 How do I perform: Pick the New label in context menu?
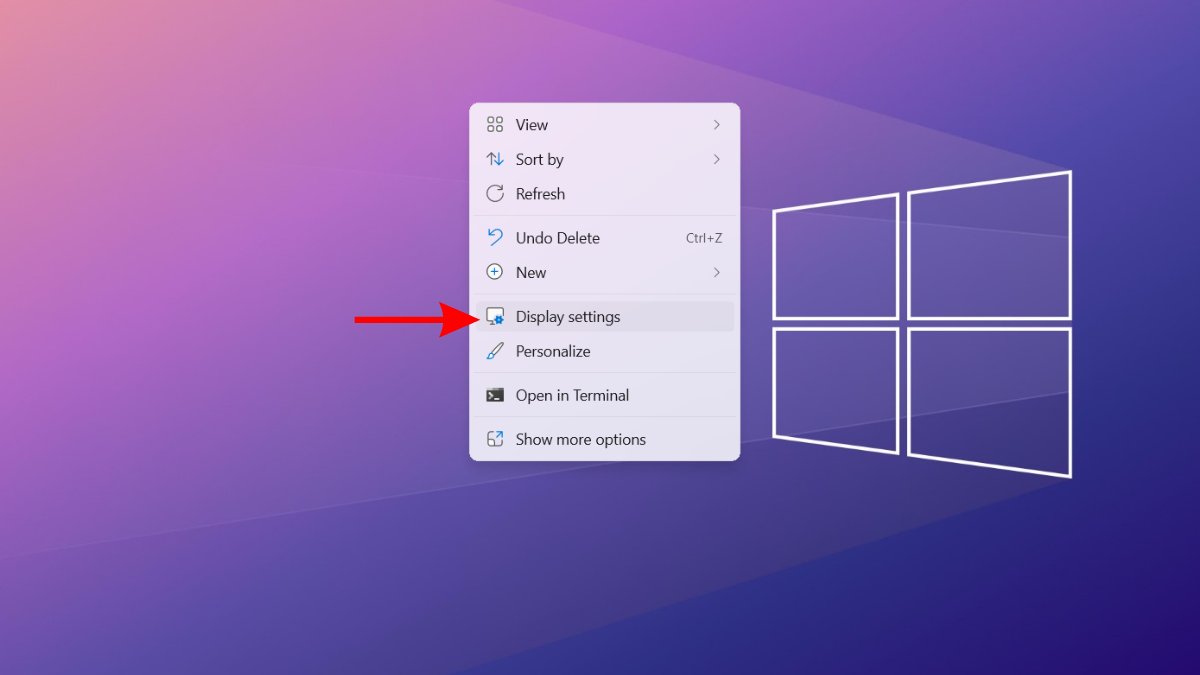coord(531,272)
